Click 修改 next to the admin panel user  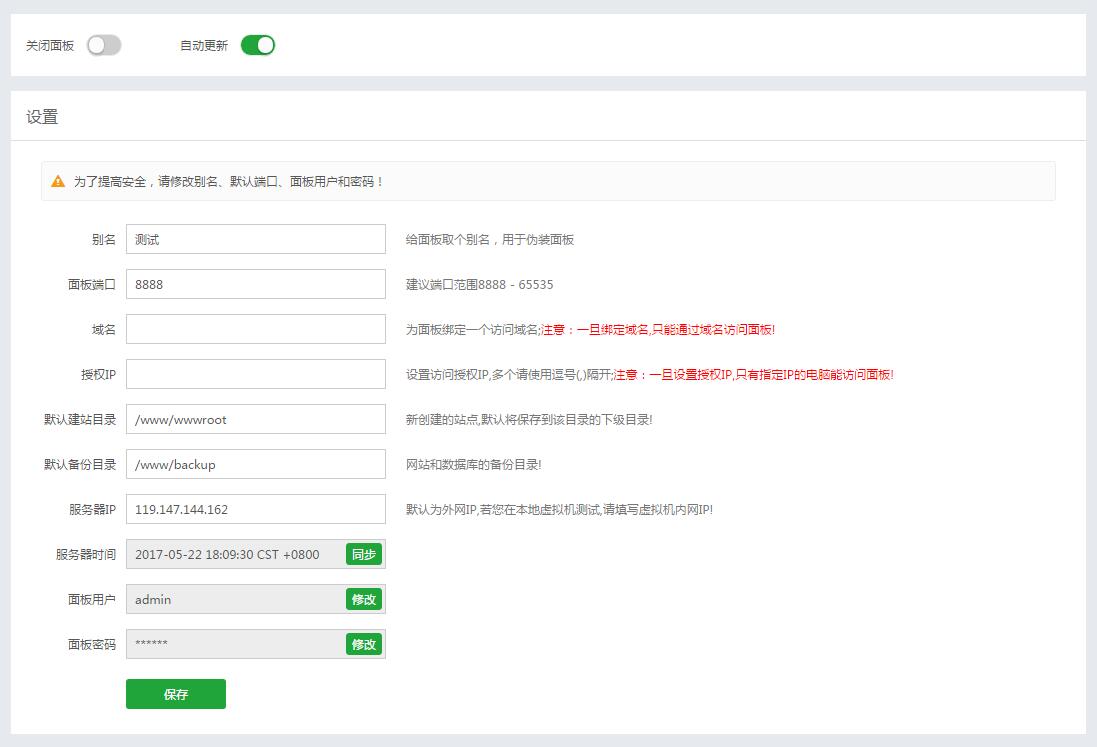pyautogui.click(x=363, y=599)
